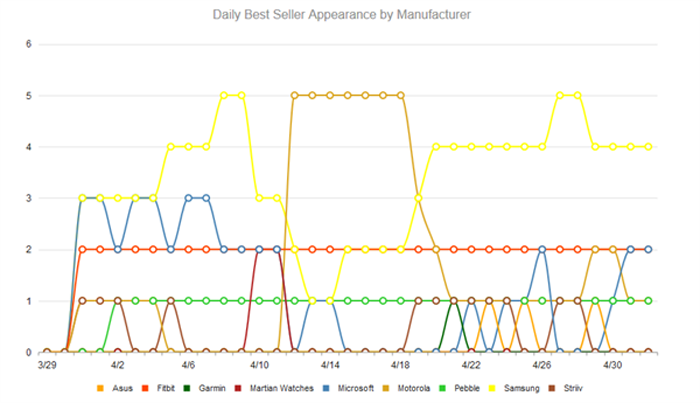Click Samsung data point at 4/22
700x403 pixels.
(471, 147)
